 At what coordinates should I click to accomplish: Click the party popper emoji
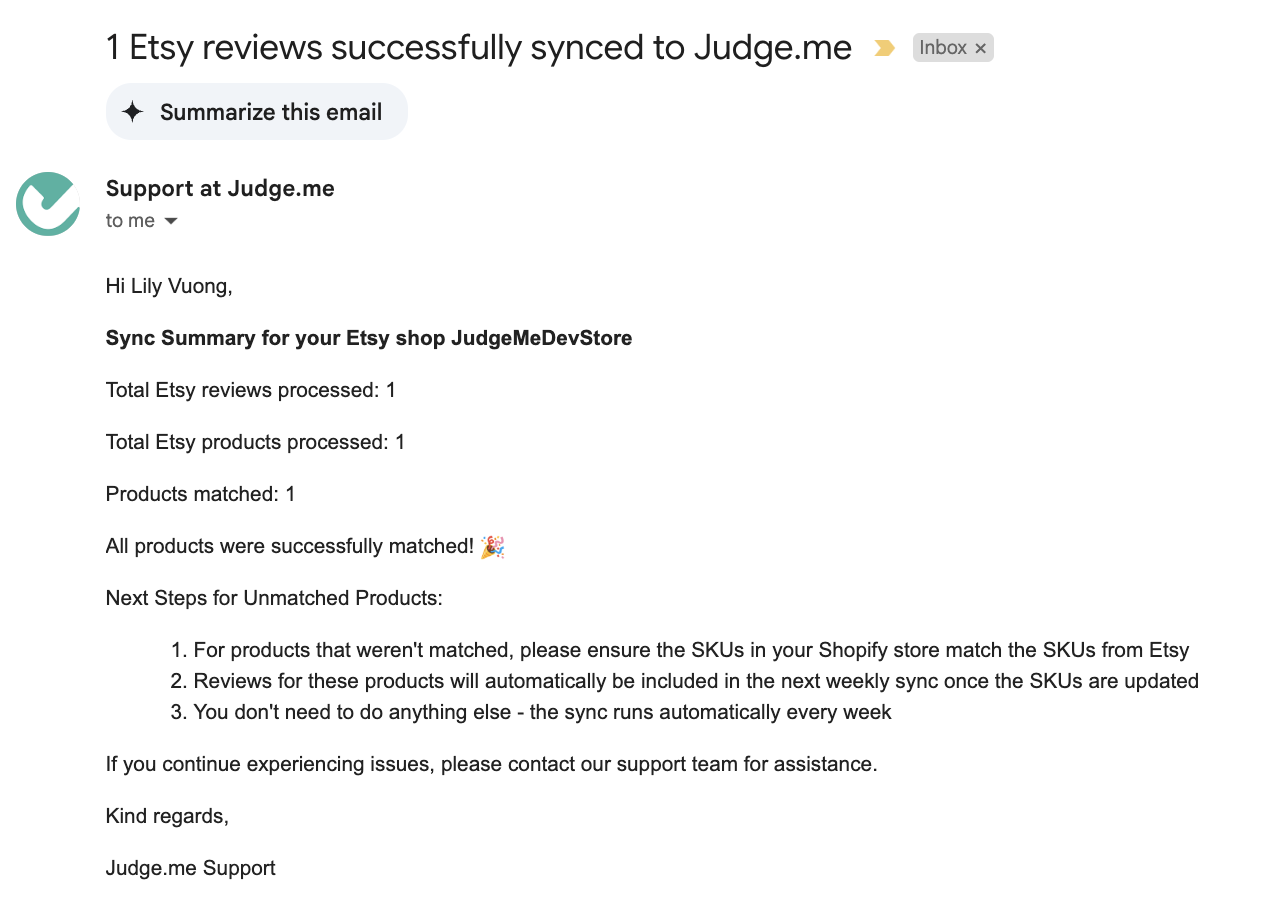(x=493, y=547)
